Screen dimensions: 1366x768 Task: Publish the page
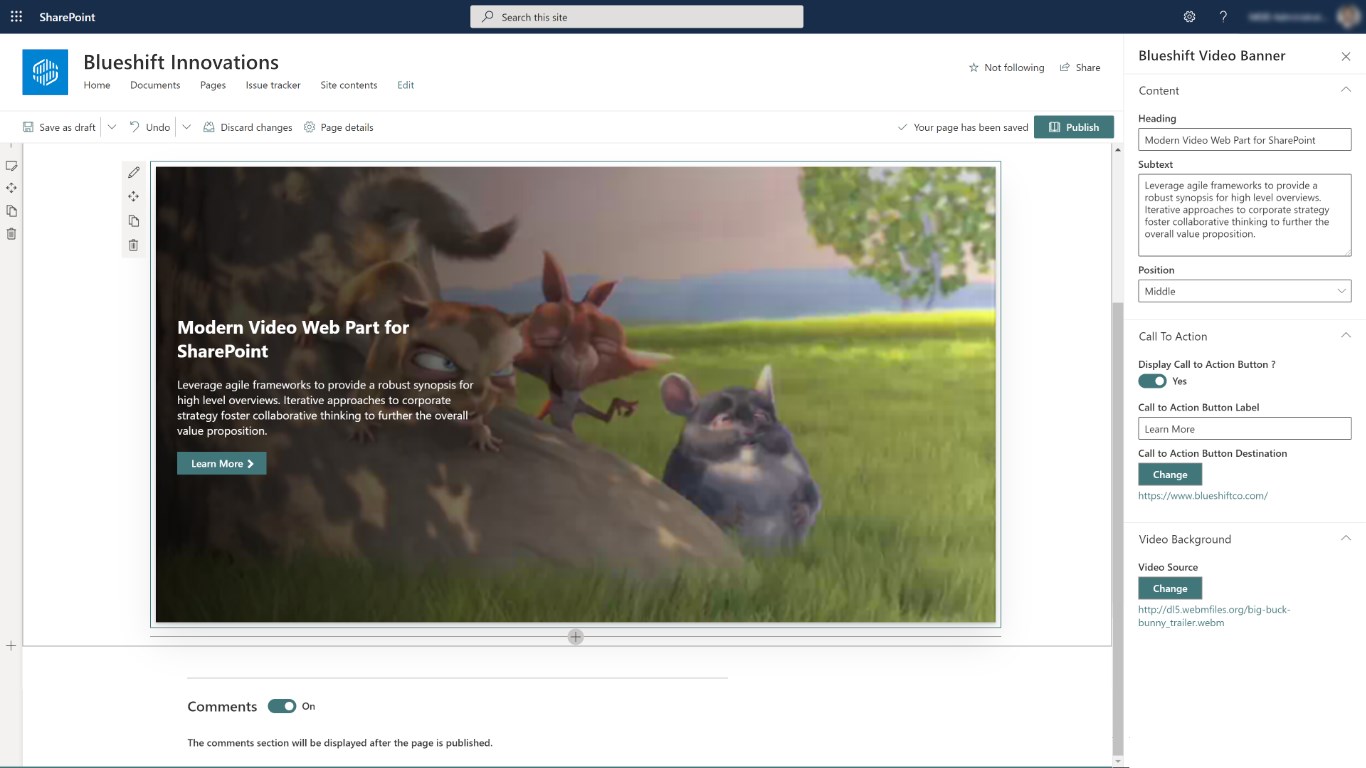(x=1074, y=127)
